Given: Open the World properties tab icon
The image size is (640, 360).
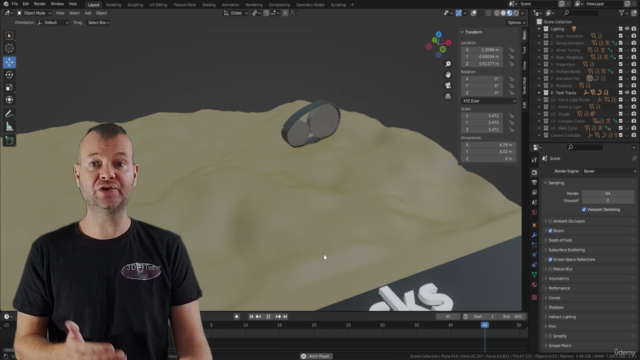Looking at the screenshot, I should pos(534,213).
